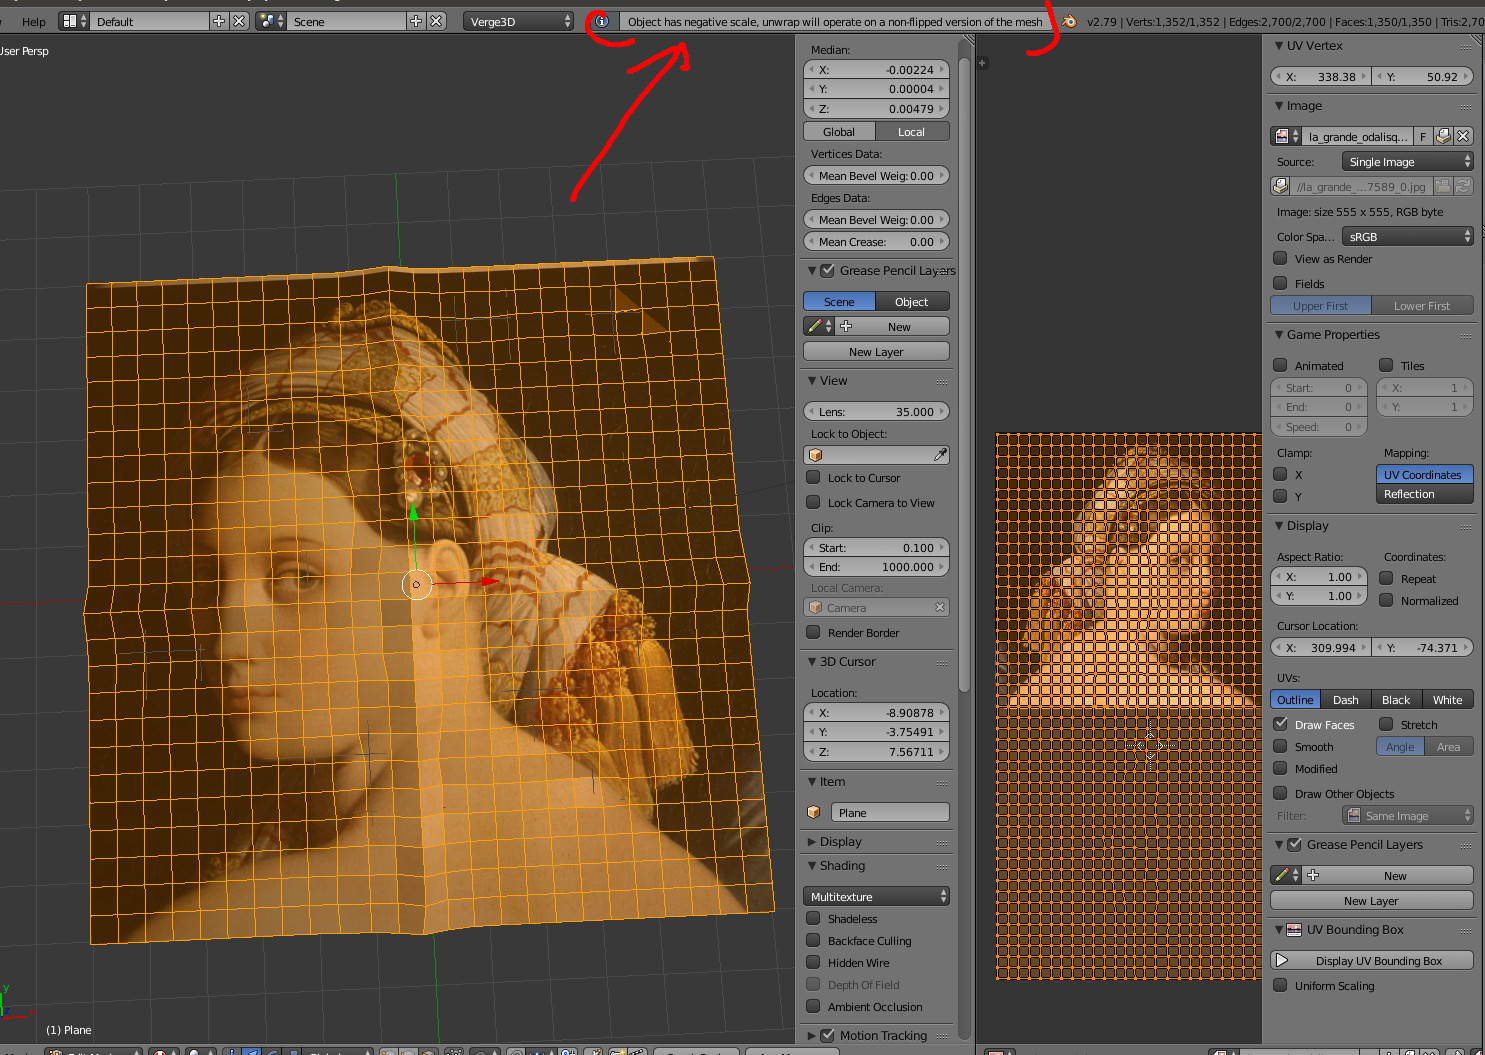Open file browser icon for image path
The image size is (1485, 1055).
(x=1443, y=186)
